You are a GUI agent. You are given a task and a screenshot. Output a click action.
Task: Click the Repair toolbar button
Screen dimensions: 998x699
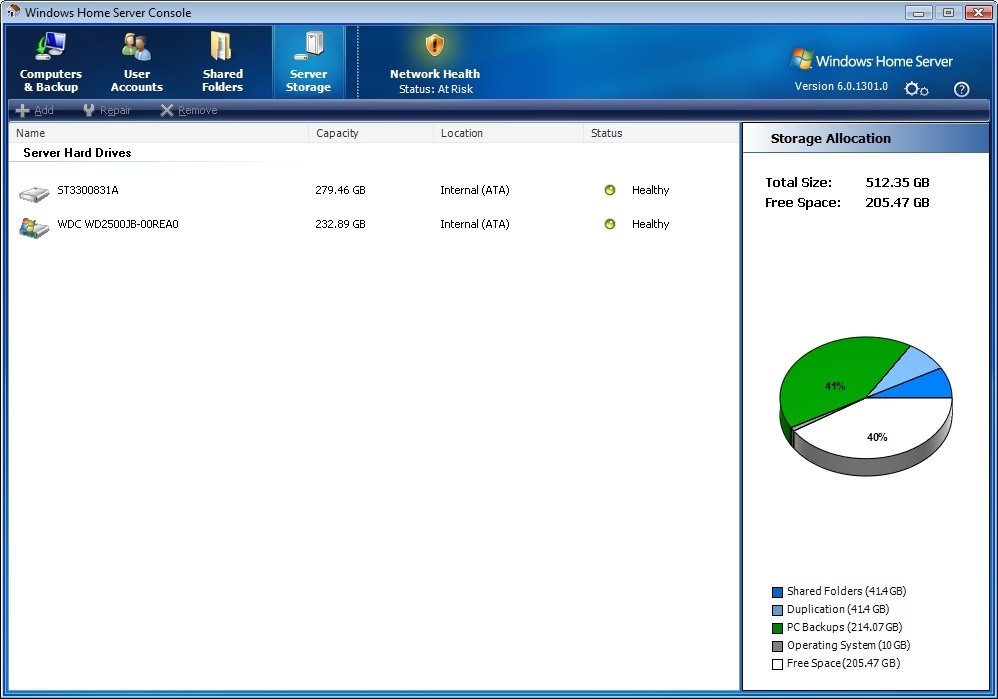coord(107,110)
